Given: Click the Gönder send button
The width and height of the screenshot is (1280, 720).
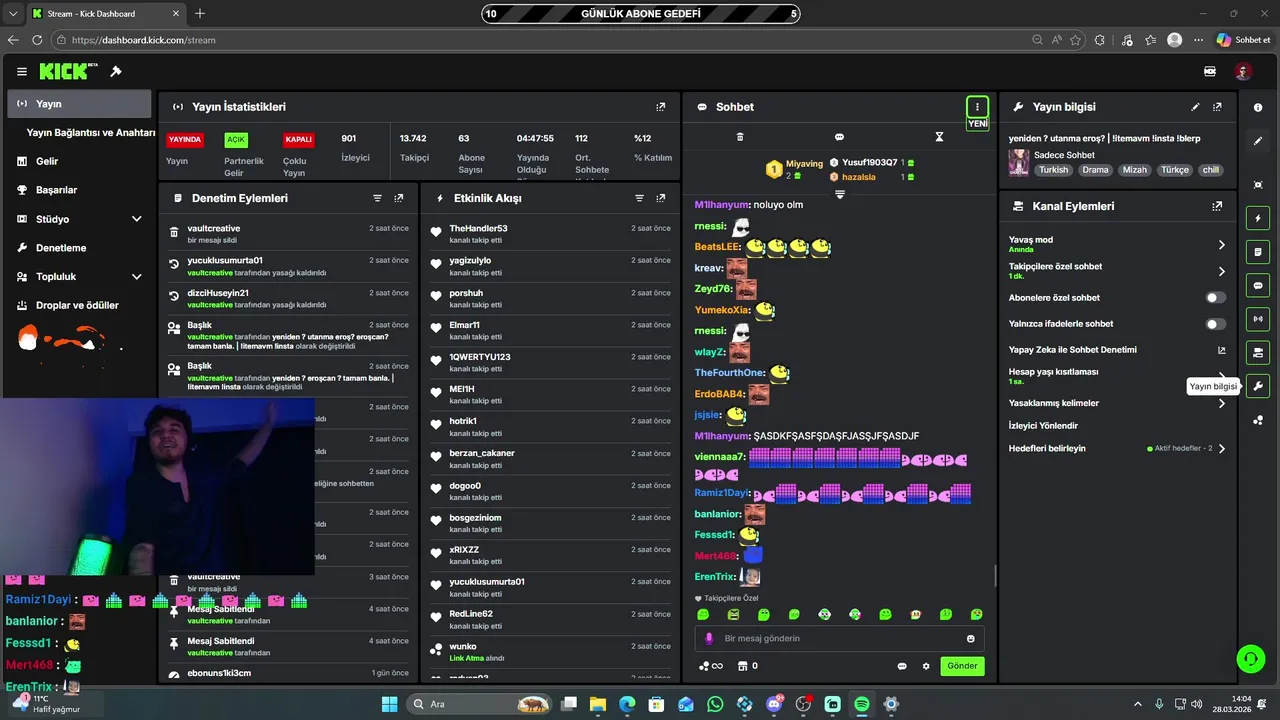Looking at the screenshot, I should (x=962, y=666).
